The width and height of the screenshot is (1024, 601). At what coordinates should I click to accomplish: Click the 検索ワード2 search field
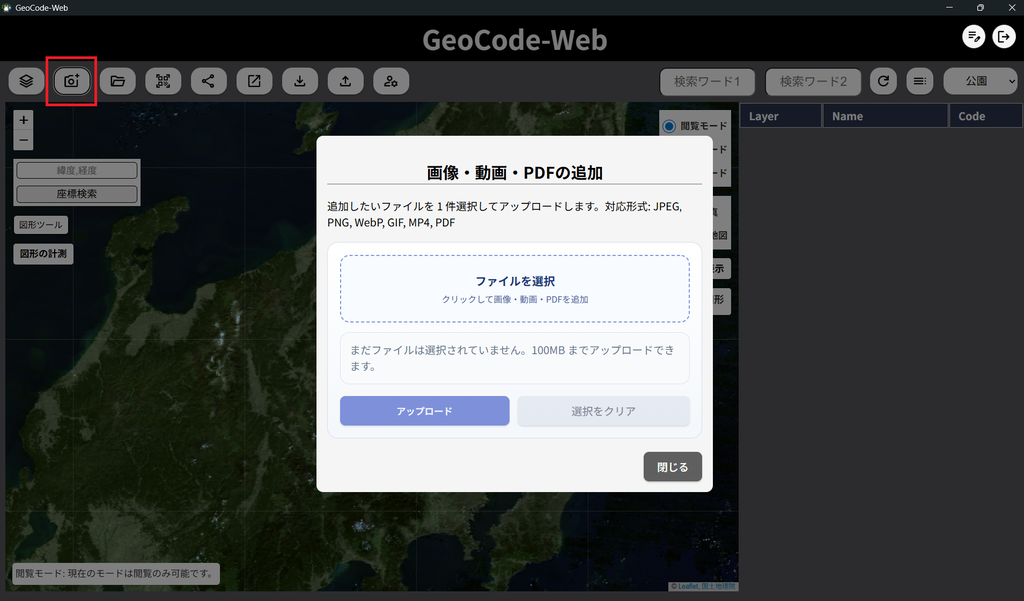[x=813, y=82]
